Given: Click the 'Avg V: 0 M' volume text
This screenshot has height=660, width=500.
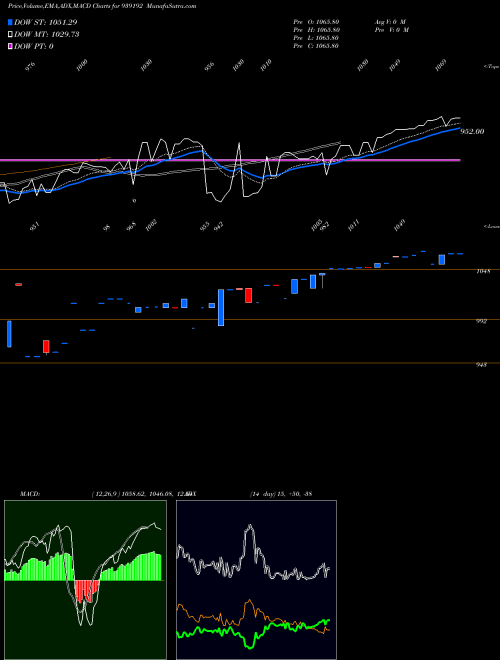Looking at the screenshot, I should pyautogui.click(x=390, y=22).
